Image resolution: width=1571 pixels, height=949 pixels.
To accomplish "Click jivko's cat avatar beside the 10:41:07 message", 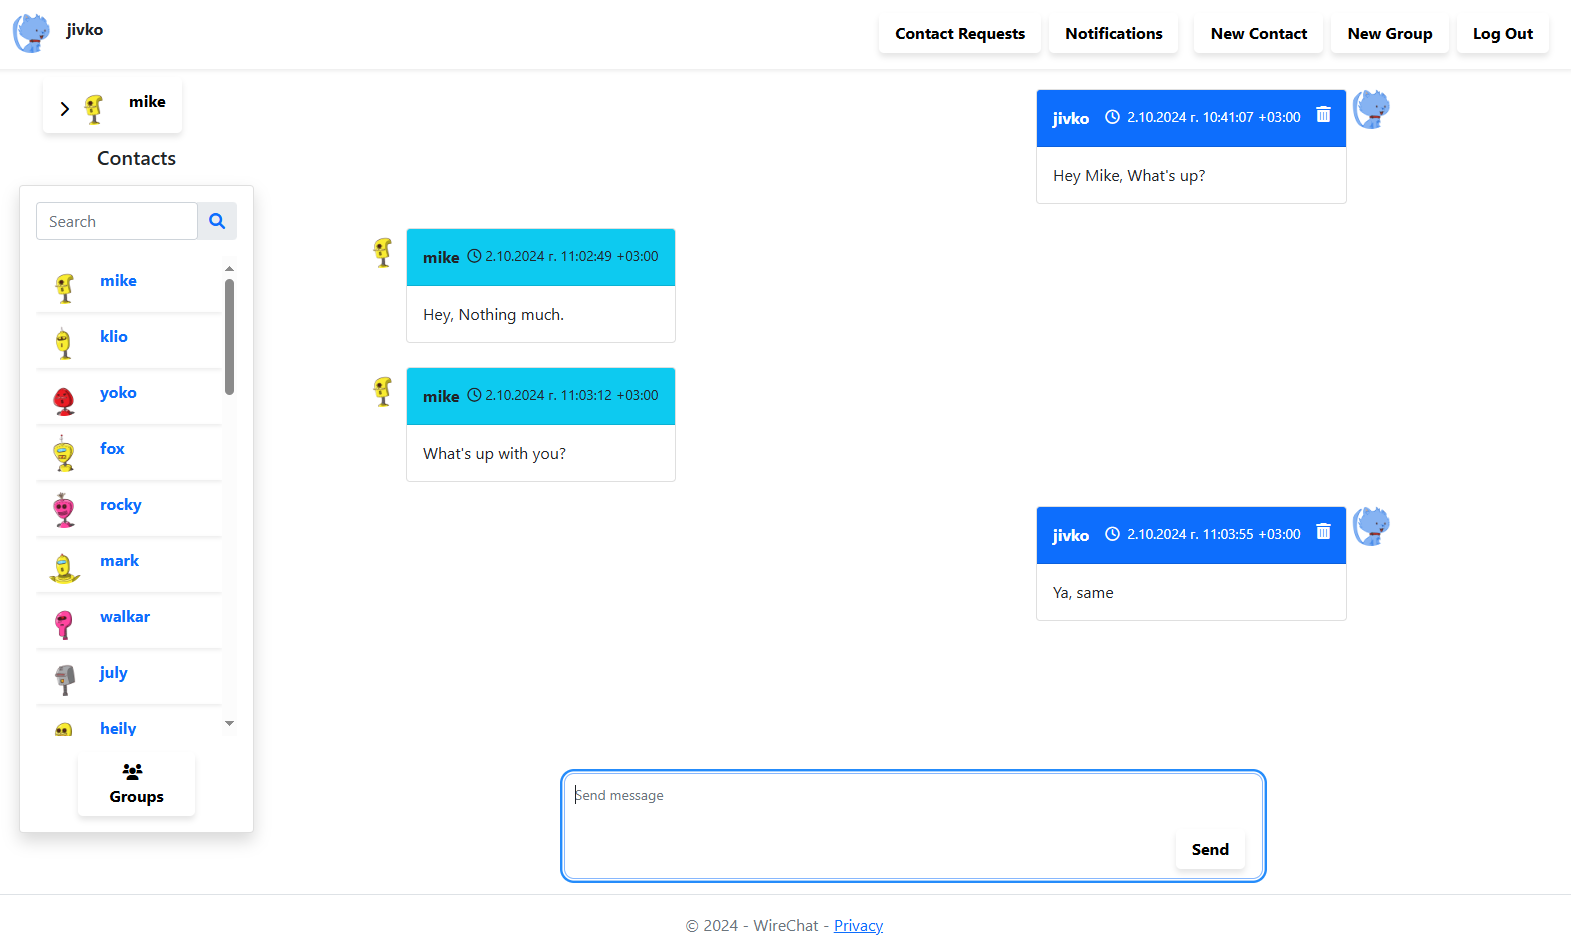I will (x=1372, y=110).
